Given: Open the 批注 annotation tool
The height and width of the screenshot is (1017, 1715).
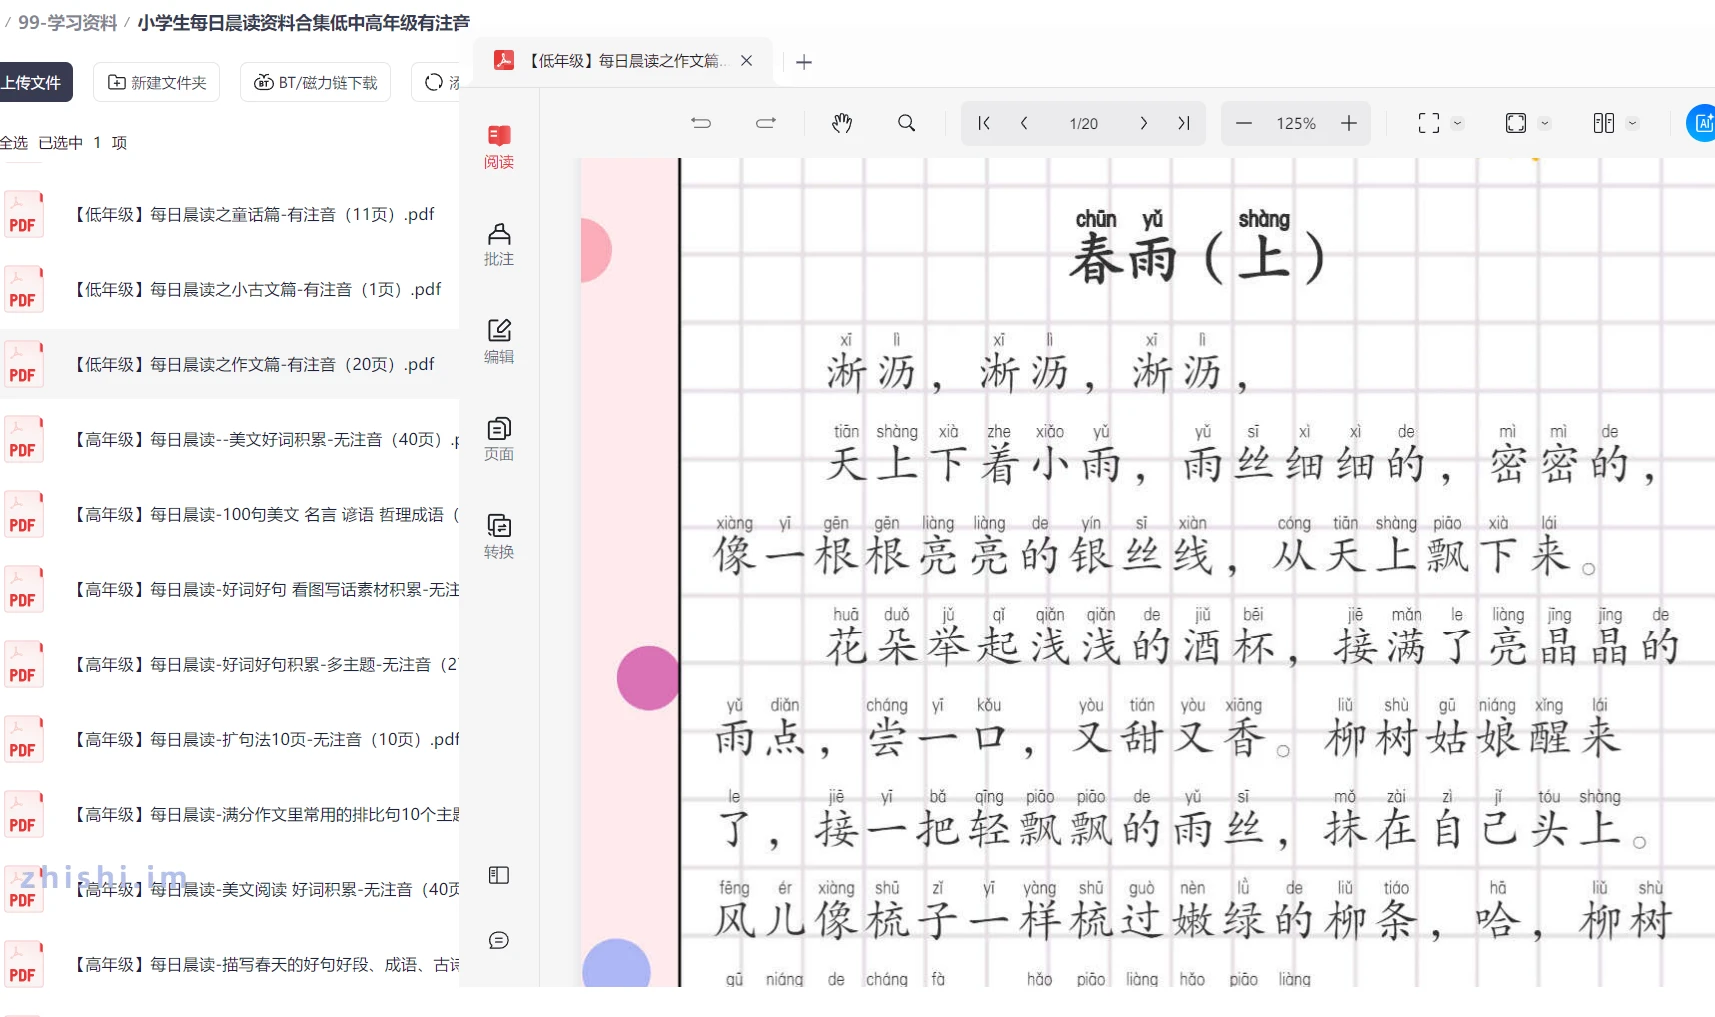Looking at the screenshot, I should click(x=499, y=245).
